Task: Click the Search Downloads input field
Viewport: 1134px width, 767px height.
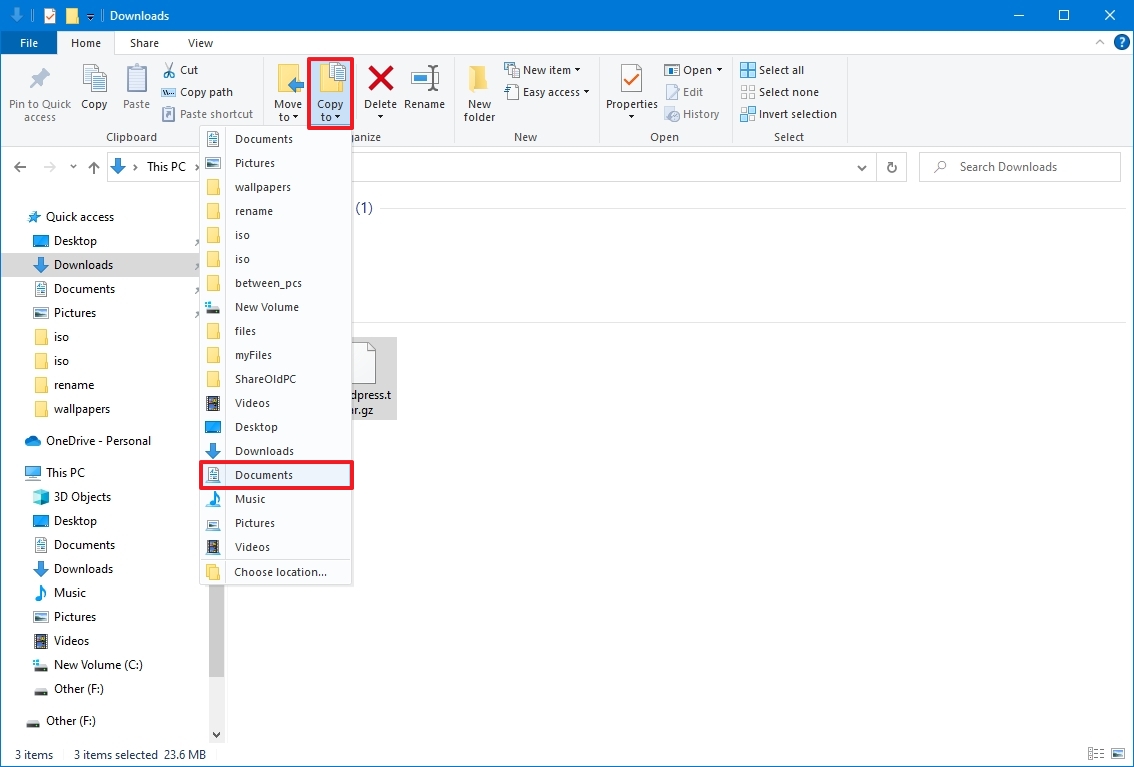Action: click(1020, 167)
